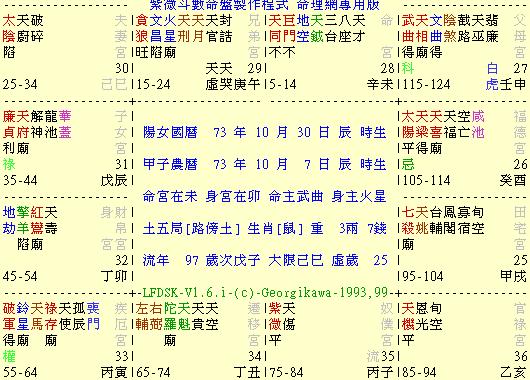The image size is (530, 380).
Task: Click the 天虛 天哭 star pair
Action: click(x=219, y=77)
